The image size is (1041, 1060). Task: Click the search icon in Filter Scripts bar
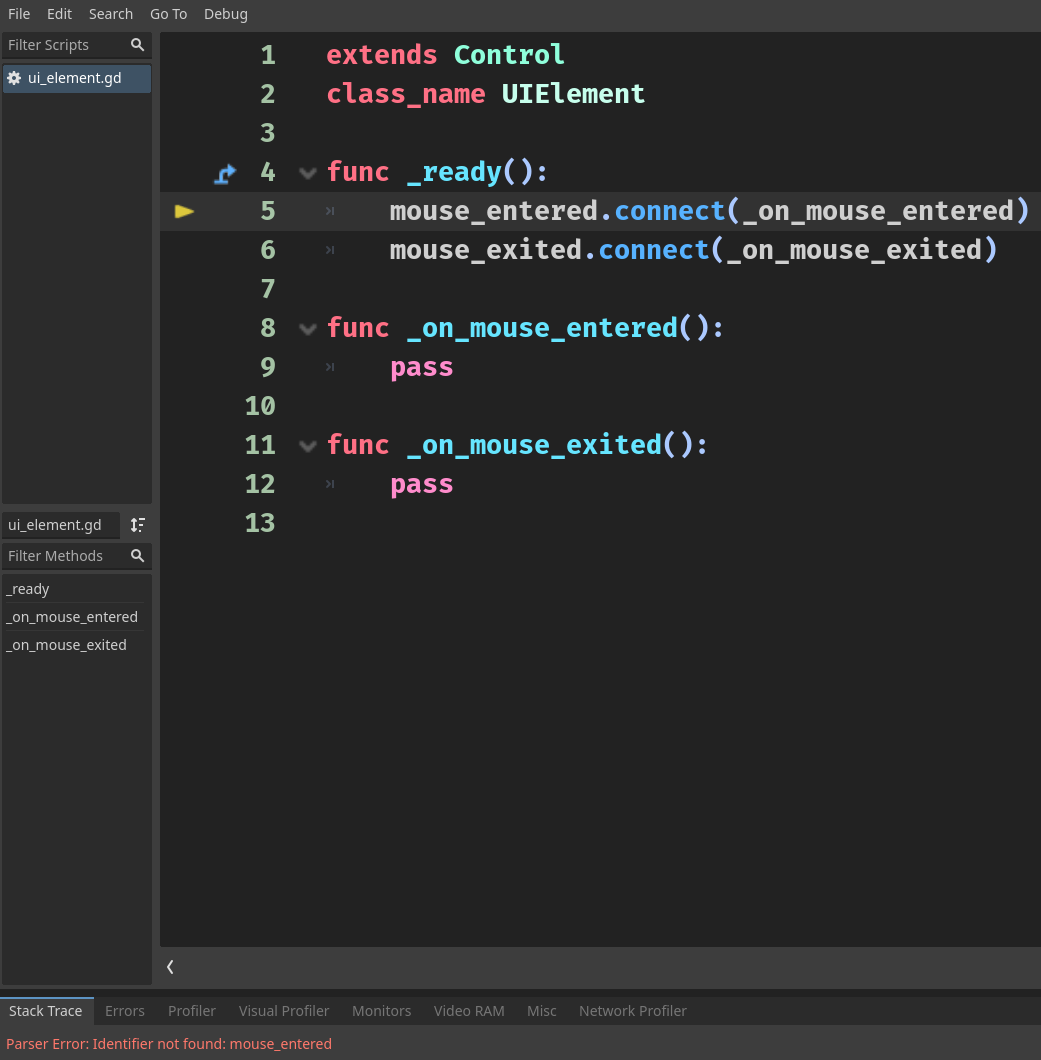click(138, 45)
